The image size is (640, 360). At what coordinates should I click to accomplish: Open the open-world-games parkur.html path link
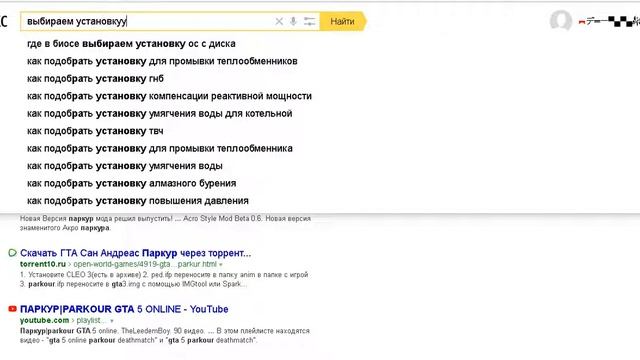click(x=145, y=264)
